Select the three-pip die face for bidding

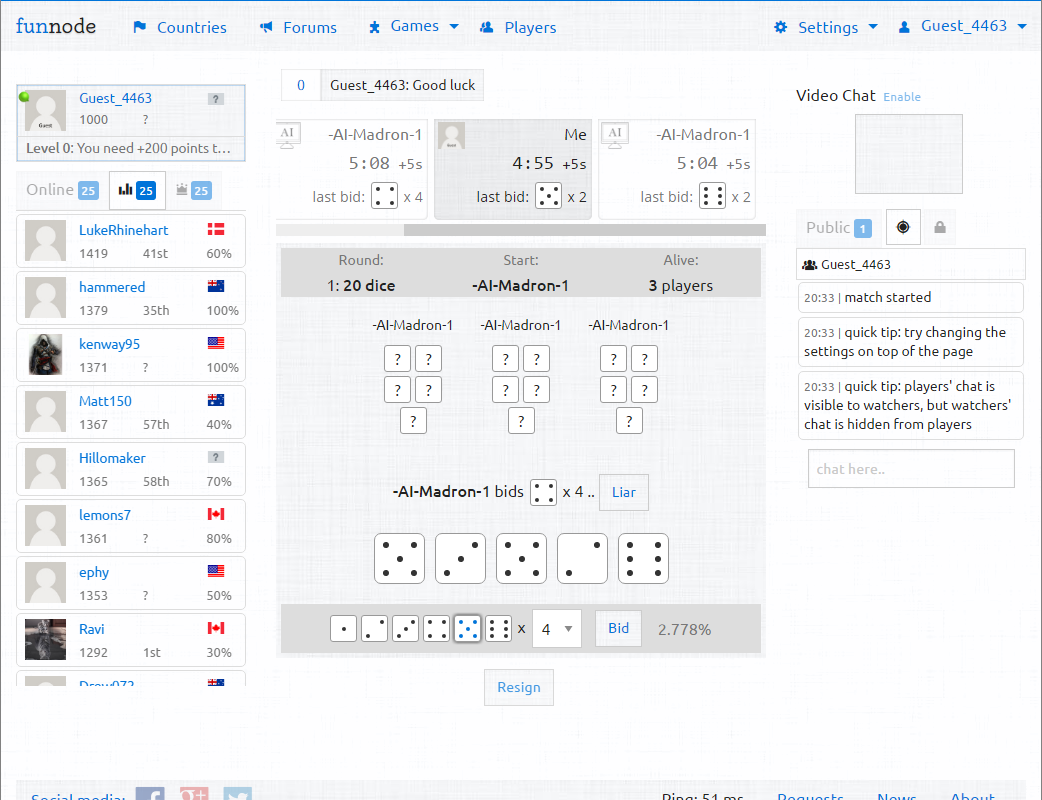click(405, 629)
